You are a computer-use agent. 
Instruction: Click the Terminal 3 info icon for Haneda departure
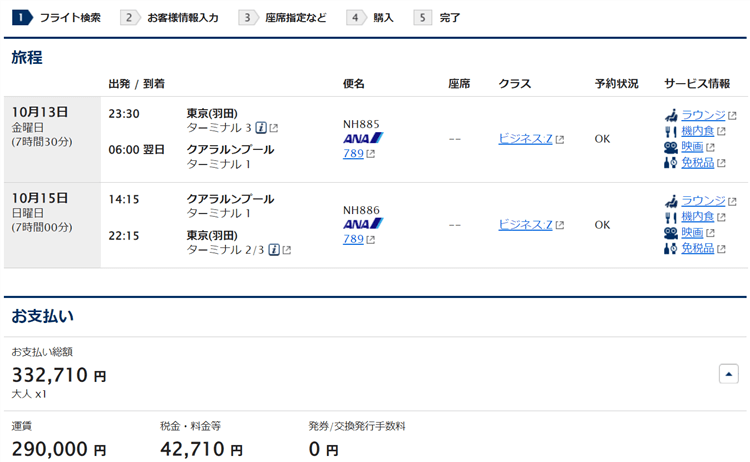click(x=261, y=128)
